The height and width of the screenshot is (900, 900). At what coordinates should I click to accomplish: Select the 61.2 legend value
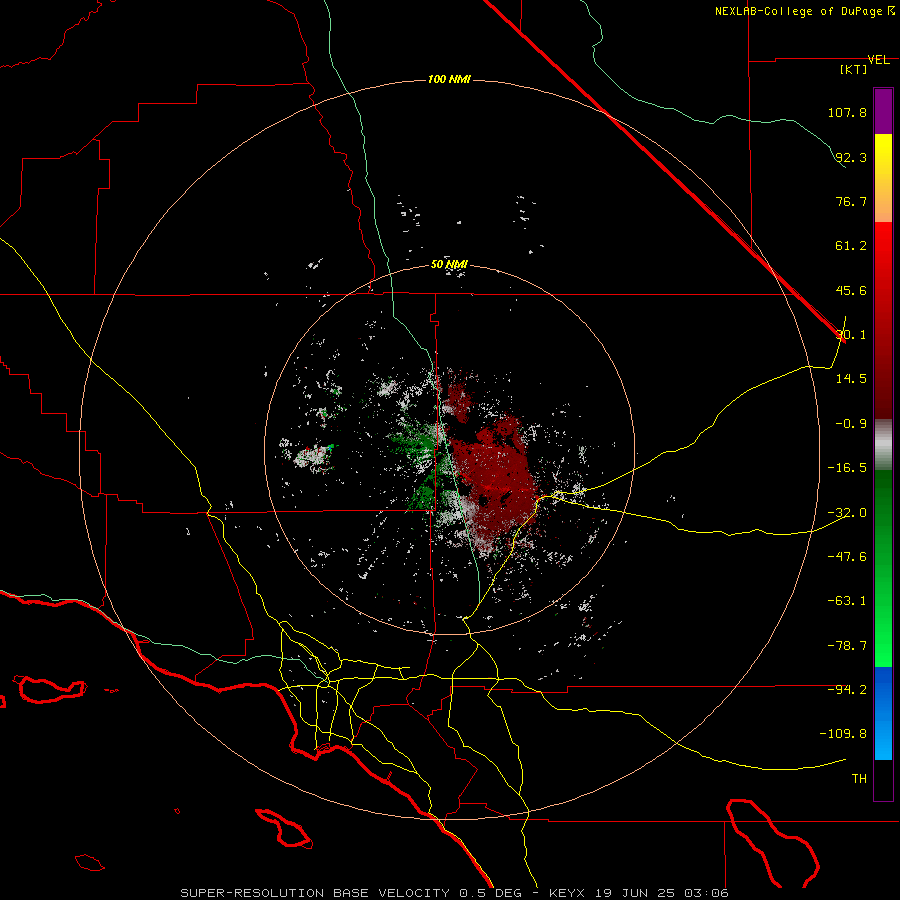pos(851,246)
